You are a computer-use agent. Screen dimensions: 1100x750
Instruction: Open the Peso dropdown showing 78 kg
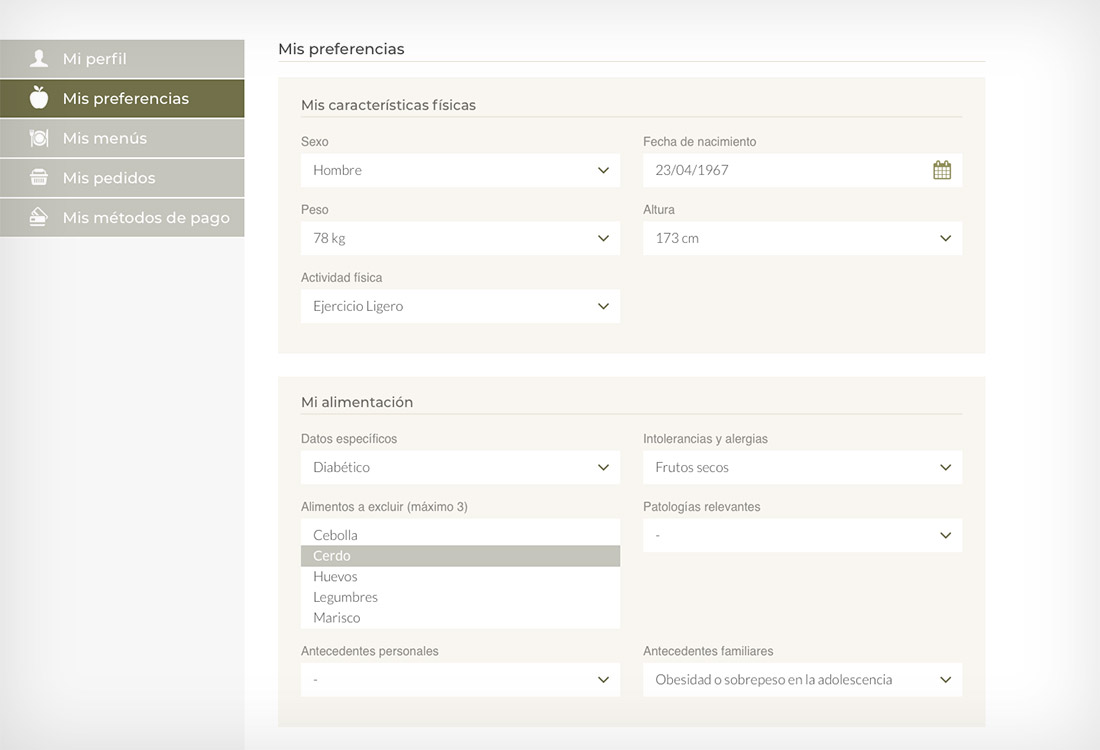click(x=460, y=238)
